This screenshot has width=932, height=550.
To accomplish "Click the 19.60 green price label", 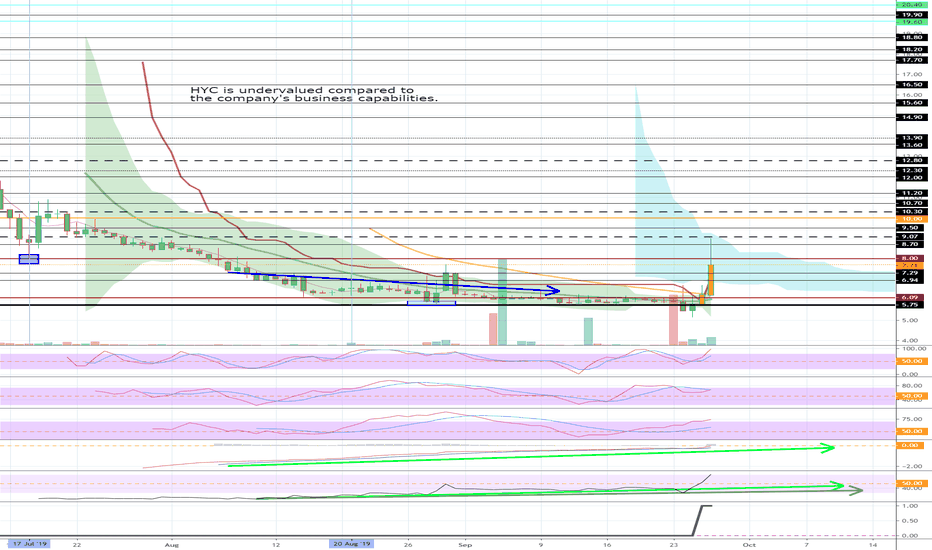I will [x=912, y=22].
